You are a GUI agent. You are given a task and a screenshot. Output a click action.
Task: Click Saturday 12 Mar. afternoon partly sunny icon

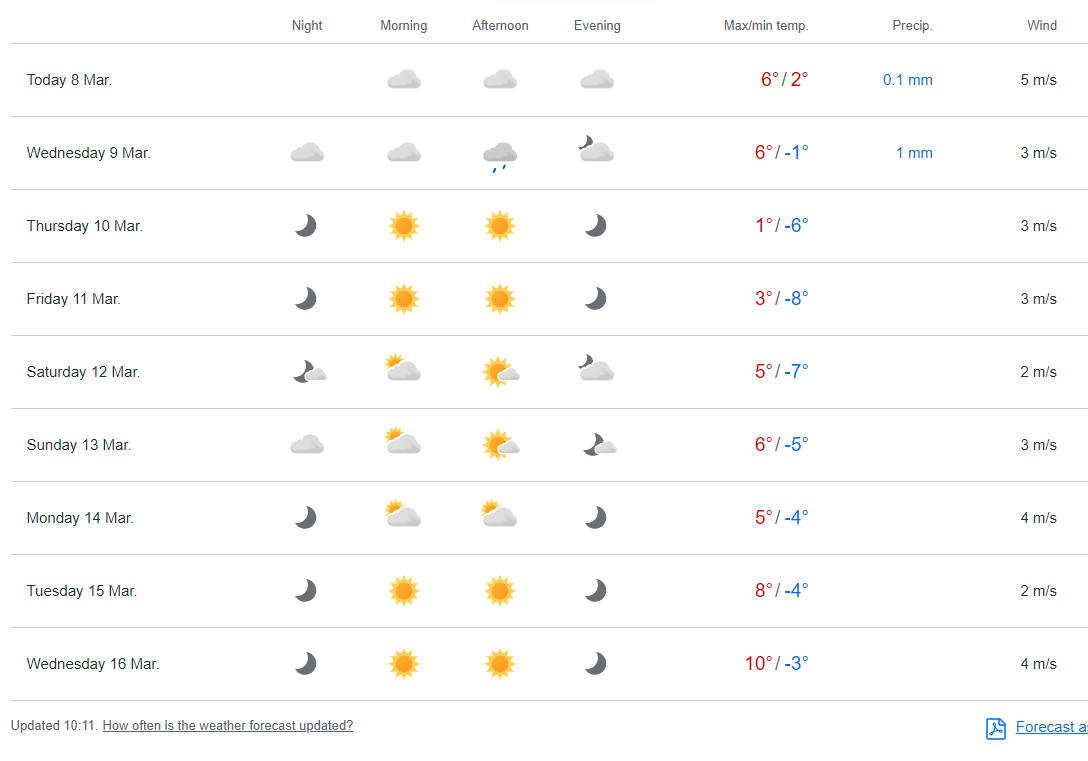tap(500, 372)
